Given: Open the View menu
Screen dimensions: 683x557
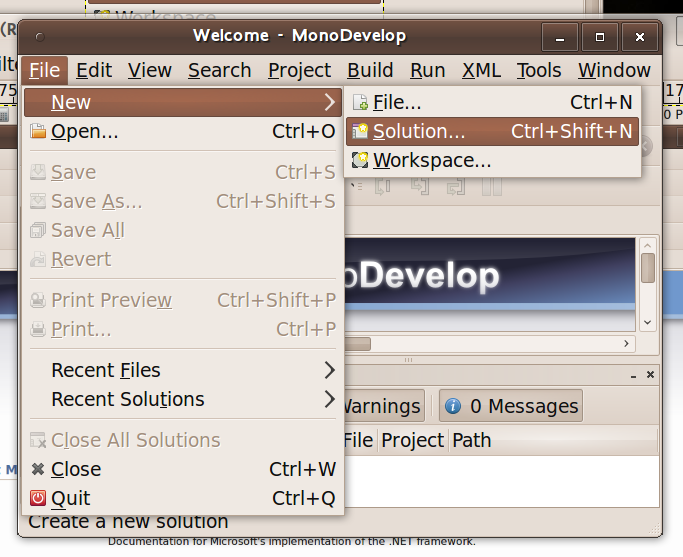Looking at the screenshot, I should point(149,70).
